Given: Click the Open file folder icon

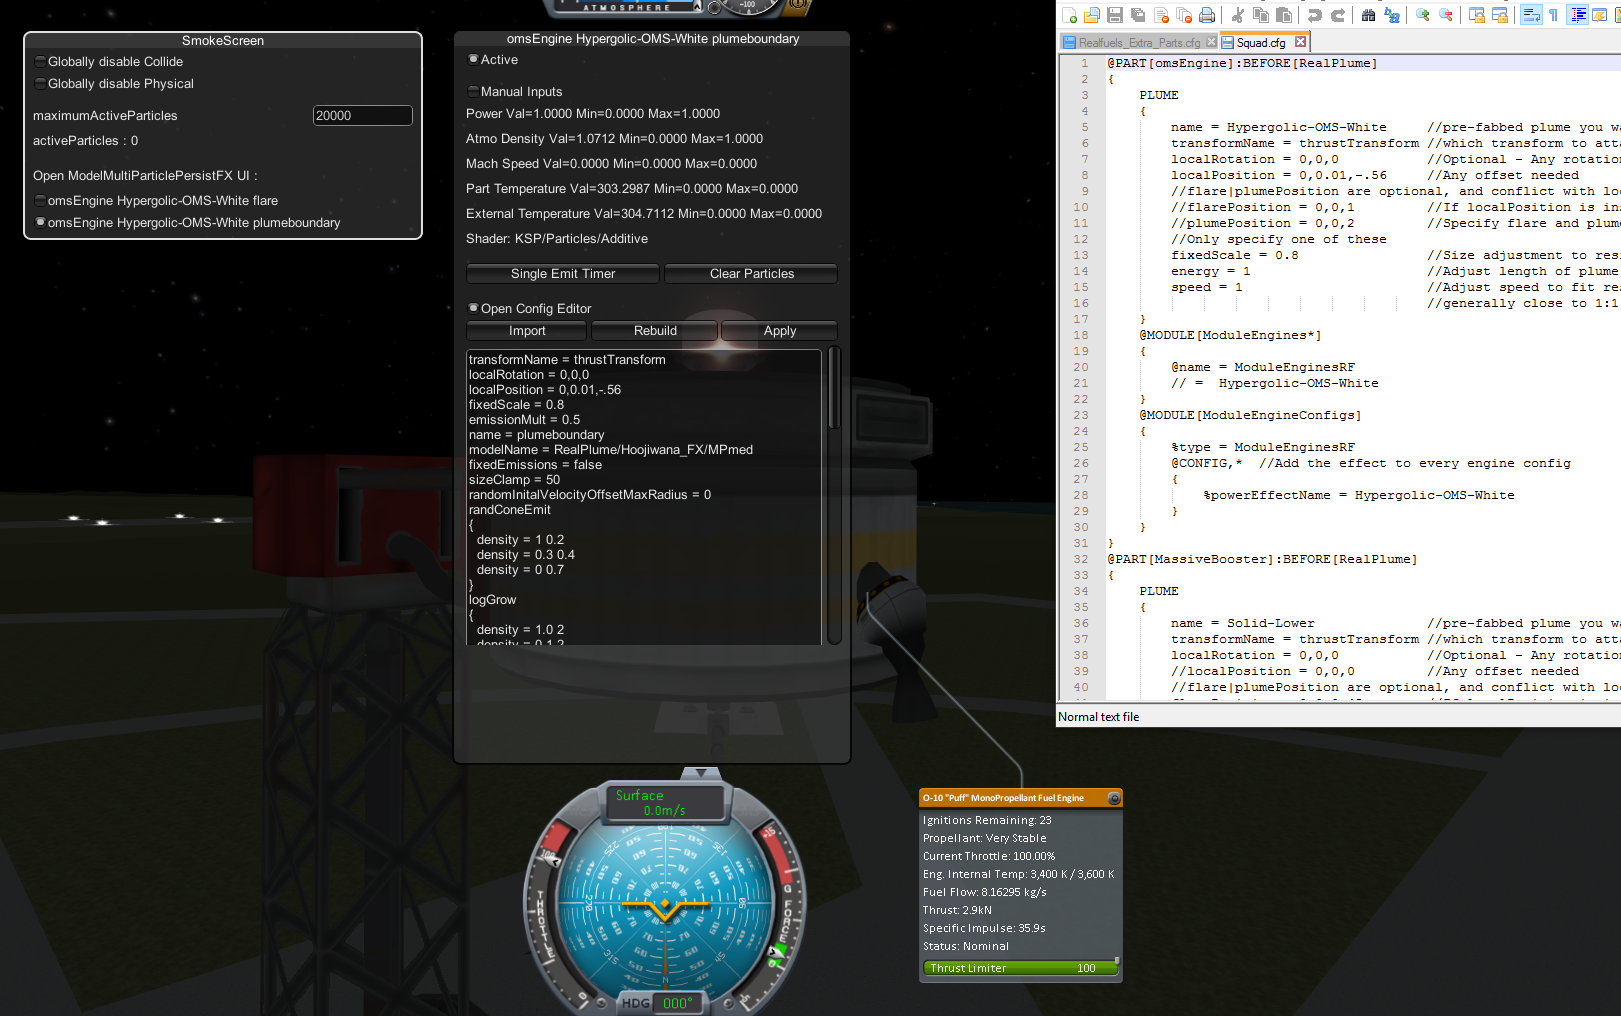Looking at the screenshot, I should 1092,15.
